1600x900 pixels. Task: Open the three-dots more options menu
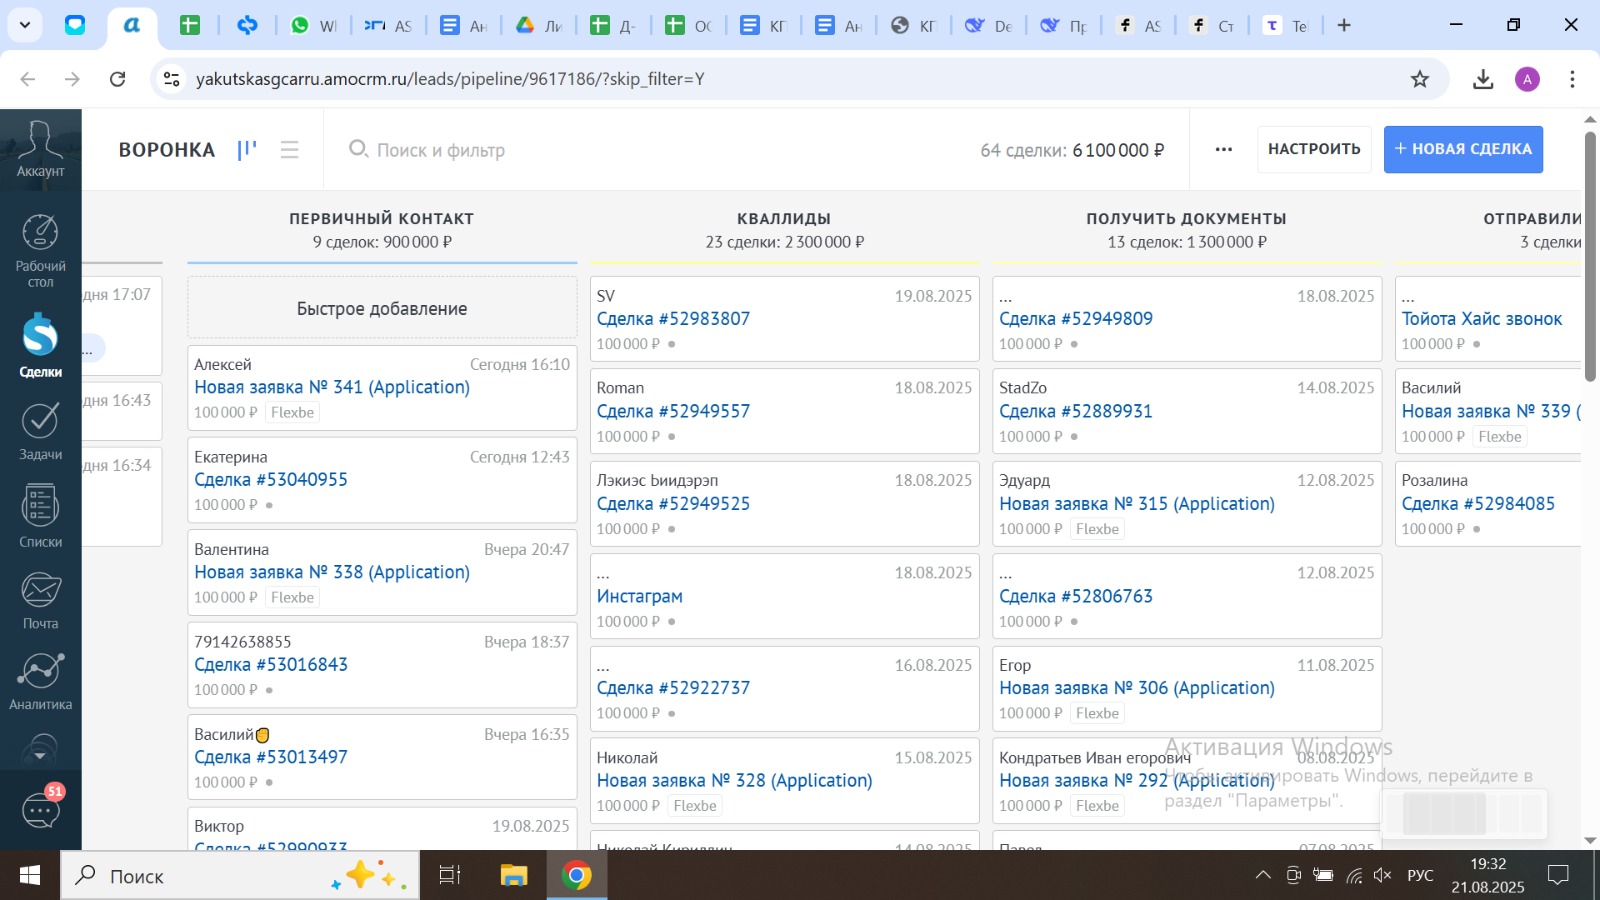(x=1224, y=149)
